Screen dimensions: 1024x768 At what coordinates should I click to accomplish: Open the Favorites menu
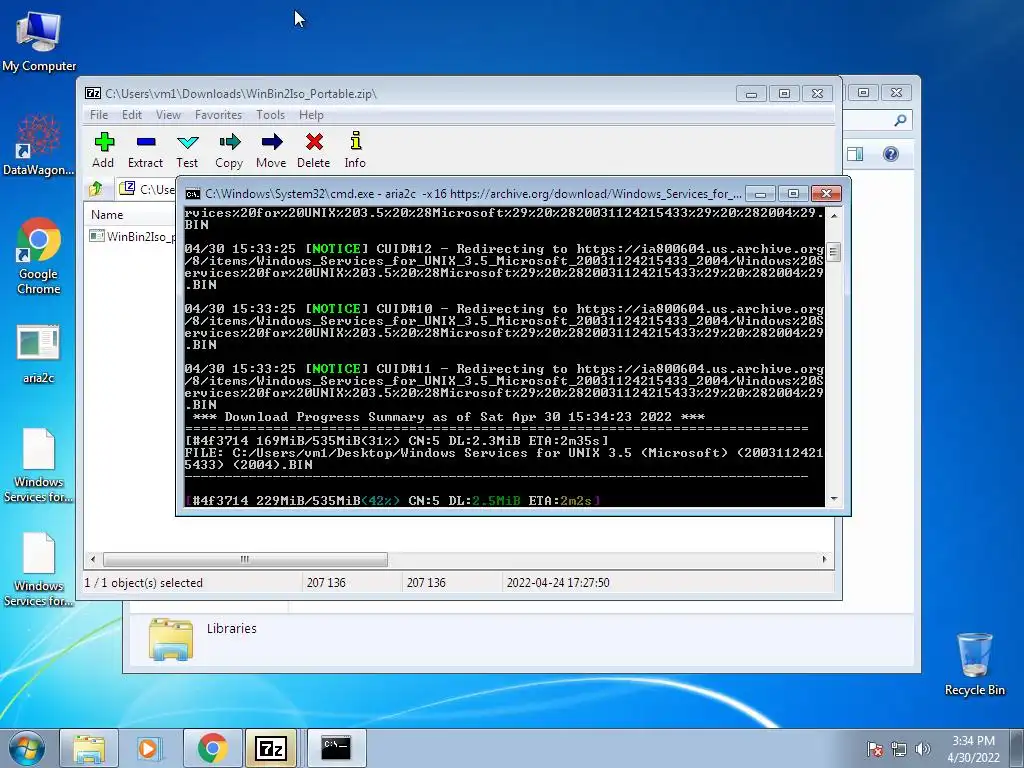click(x=218, y=115)
